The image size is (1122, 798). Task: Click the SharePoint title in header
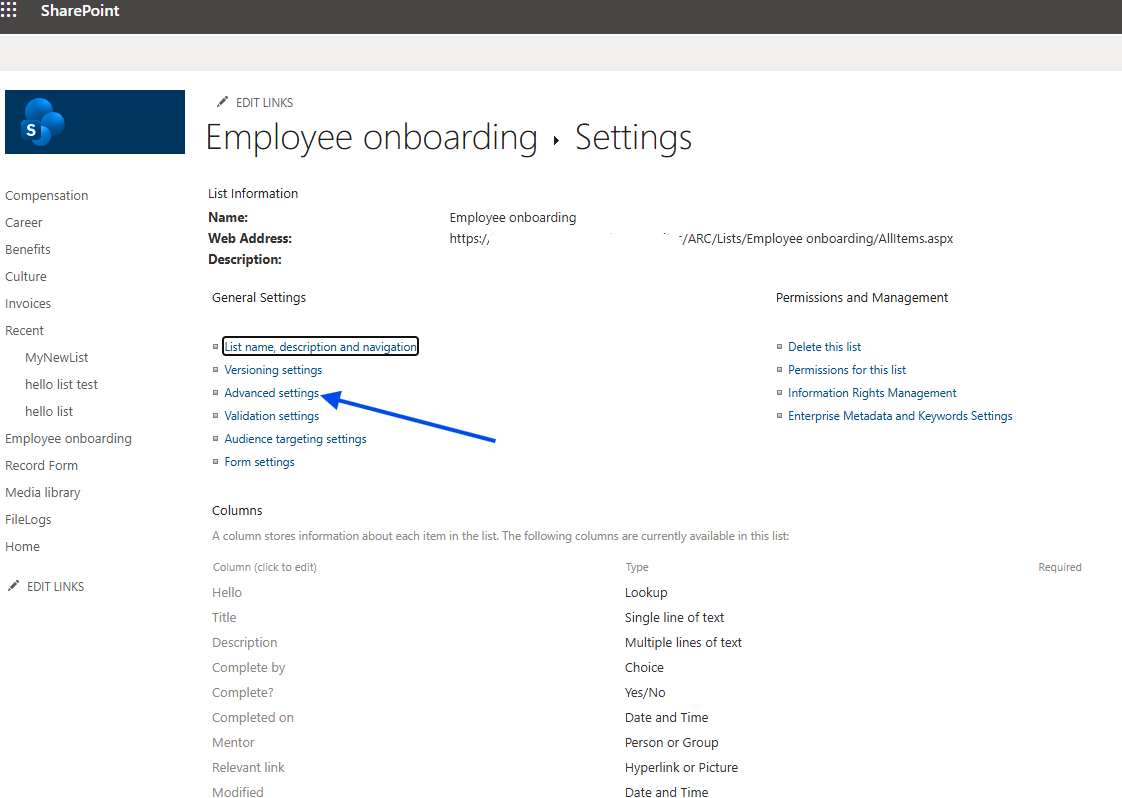tap(80, 11)
